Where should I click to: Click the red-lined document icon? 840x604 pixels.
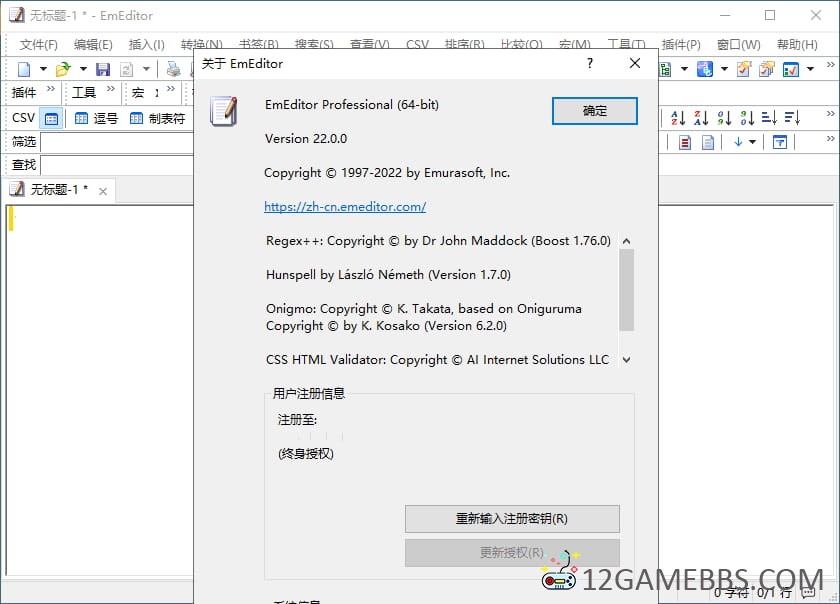point(685,143)
